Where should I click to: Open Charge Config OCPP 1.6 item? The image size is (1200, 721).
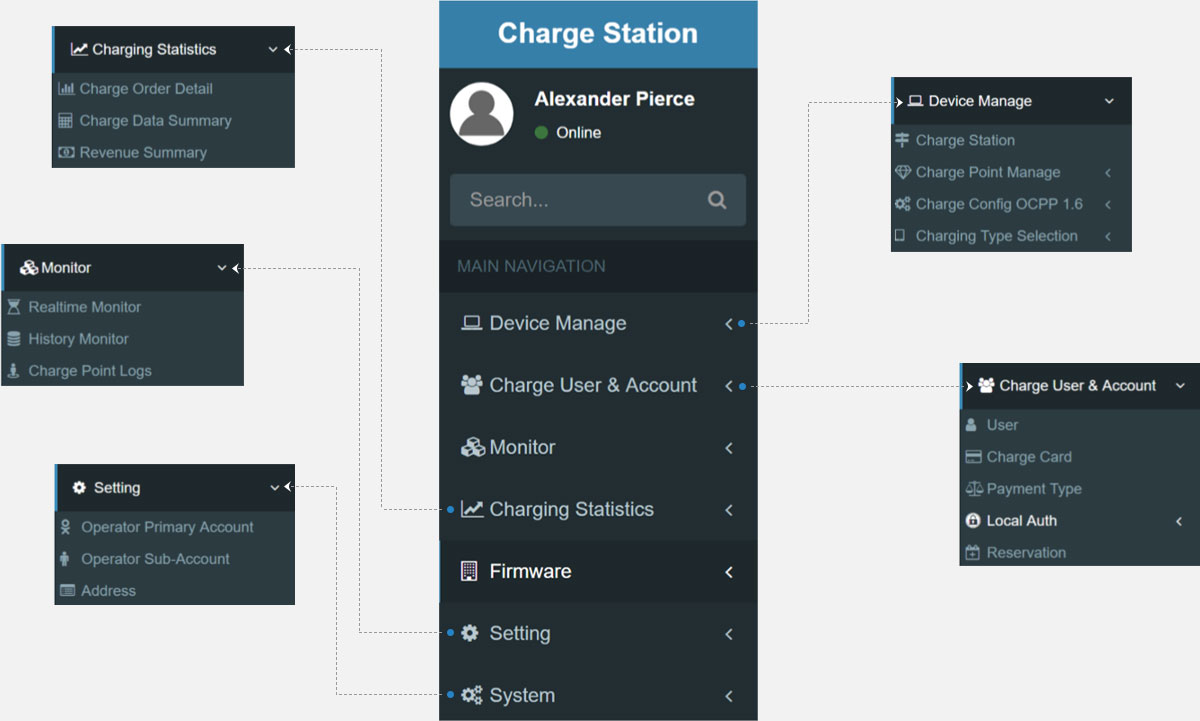click(x=998, y=204)
